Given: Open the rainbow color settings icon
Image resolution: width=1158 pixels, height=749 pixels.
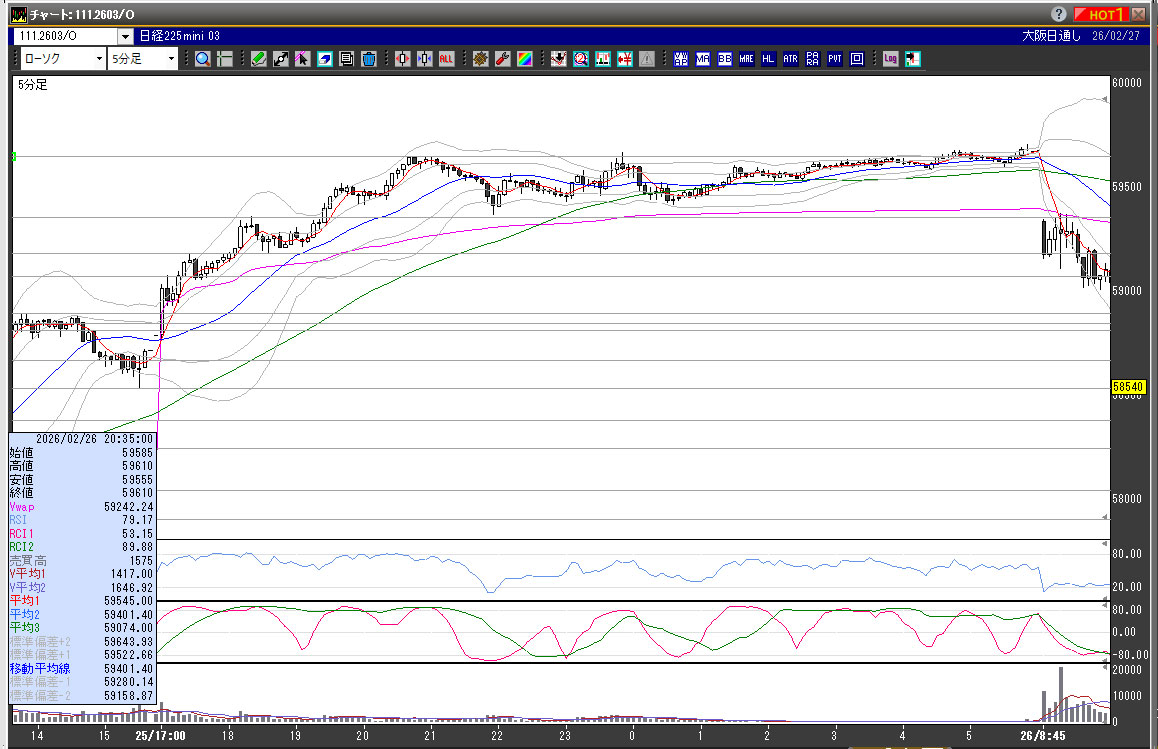Looking at the screenshot, I should [524, 59].
